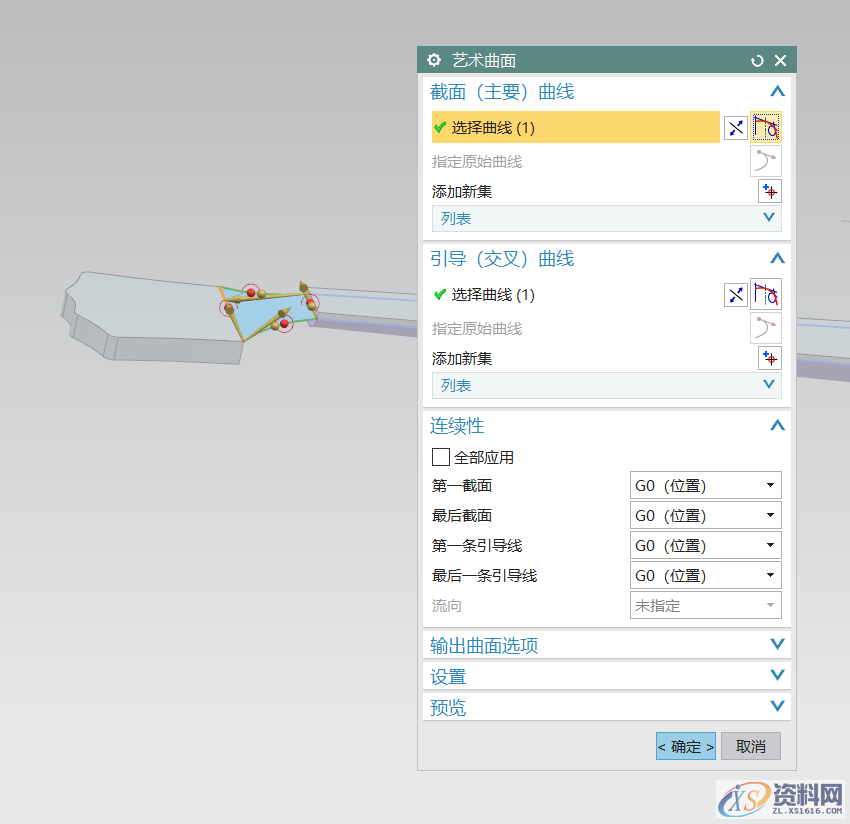Click the 添加新集 icon for section curves
Screen dimensions: 850x824
tap(769, 190)
